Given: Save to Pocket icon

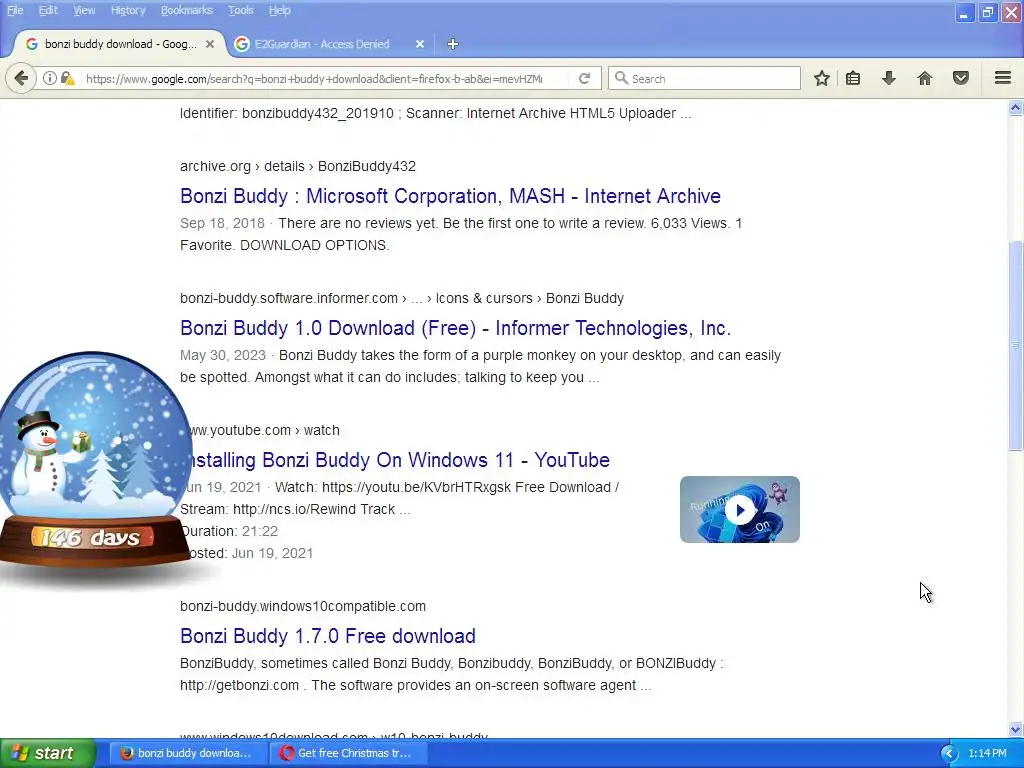Looking at the screenshot, I should (961, 78).
